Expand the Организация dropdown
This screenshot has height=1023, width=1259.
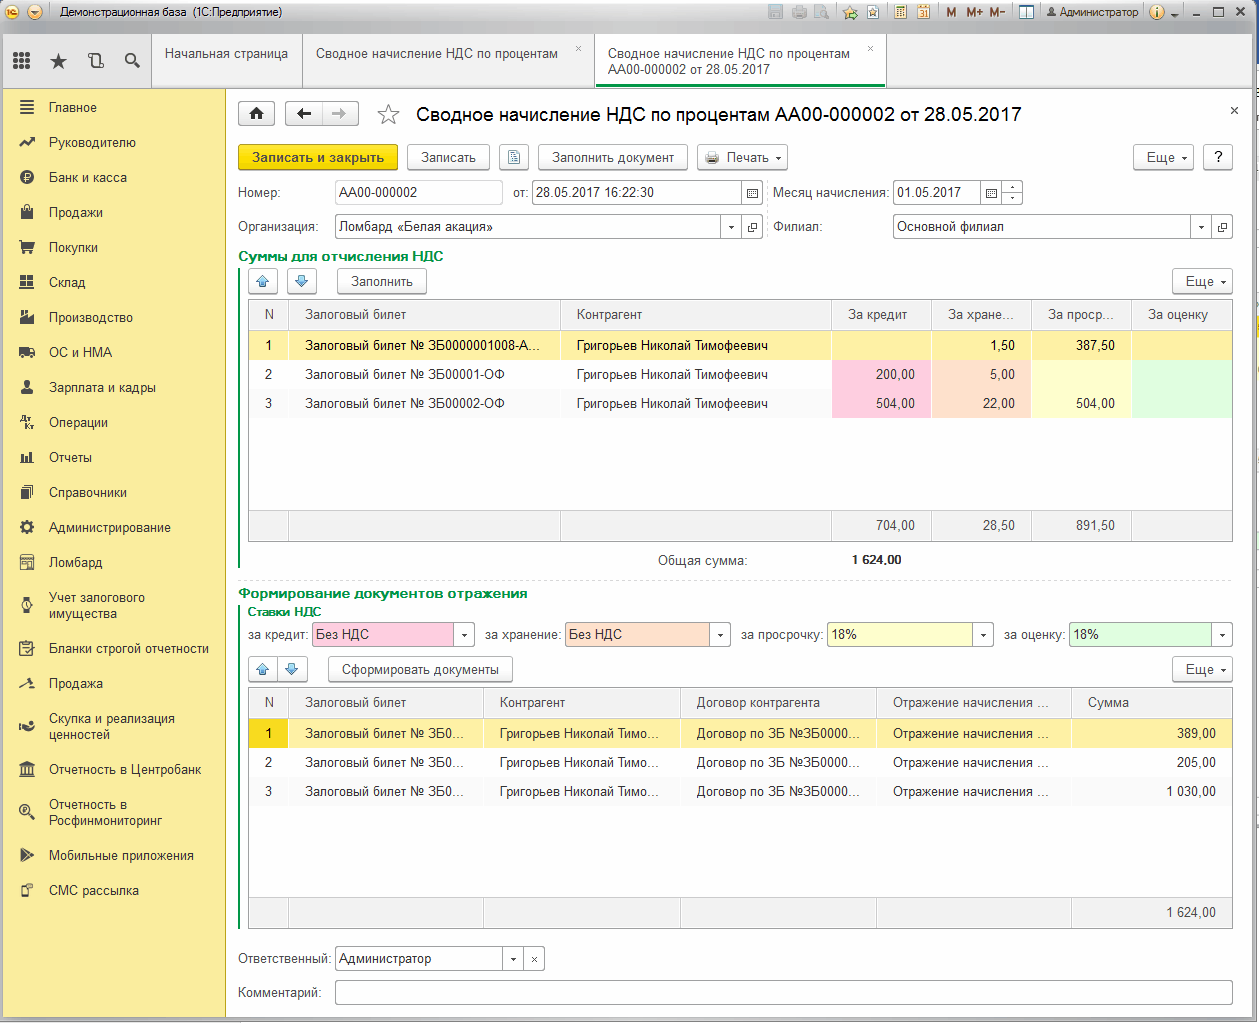point(731,227)
